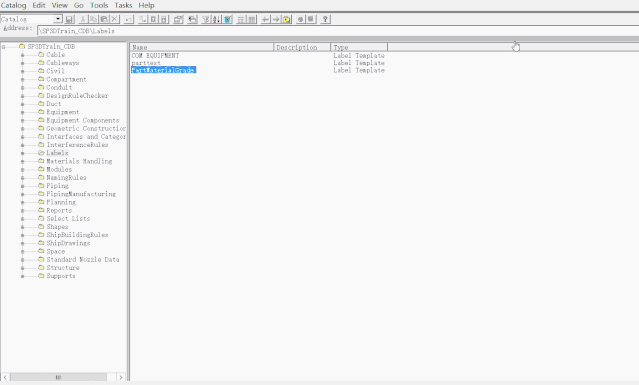The width and height of the screenshot is (639, 385).
Task: Click the Paste toolbar icon
Action: point(104,19)
